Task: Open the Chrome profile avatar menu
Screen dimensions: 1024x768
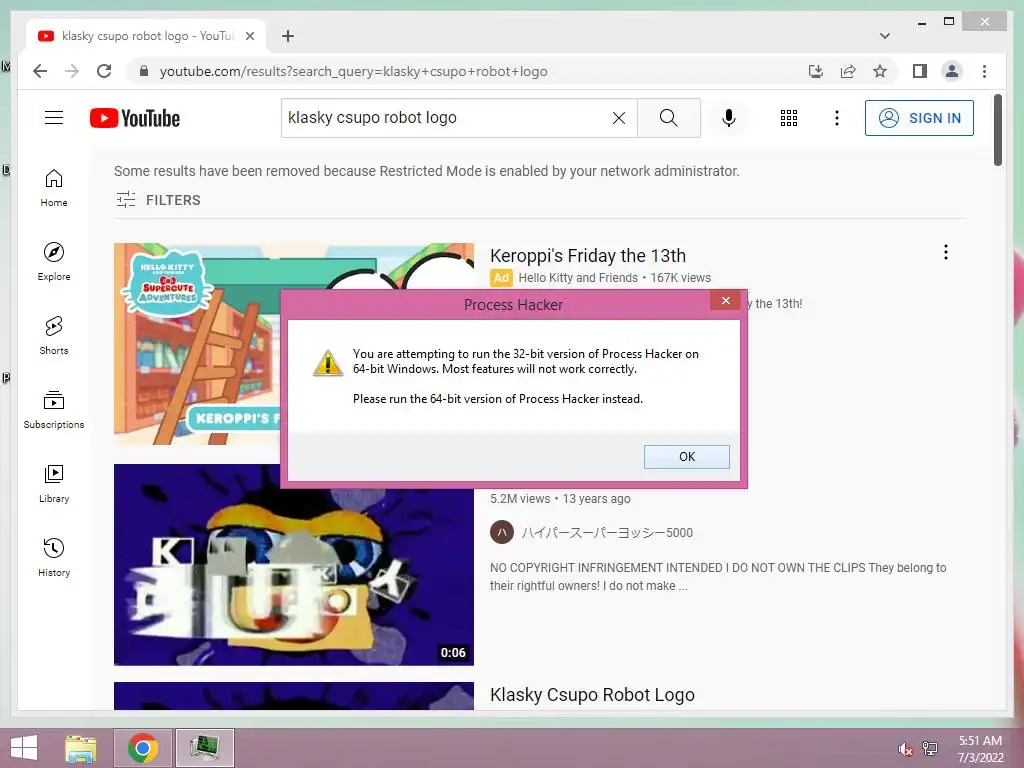Action: tap(952, 71)
